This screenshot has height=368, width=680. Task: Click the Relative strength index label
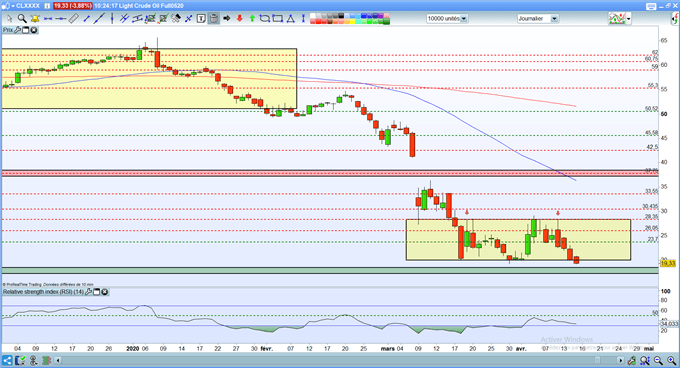tap(43, 292)
